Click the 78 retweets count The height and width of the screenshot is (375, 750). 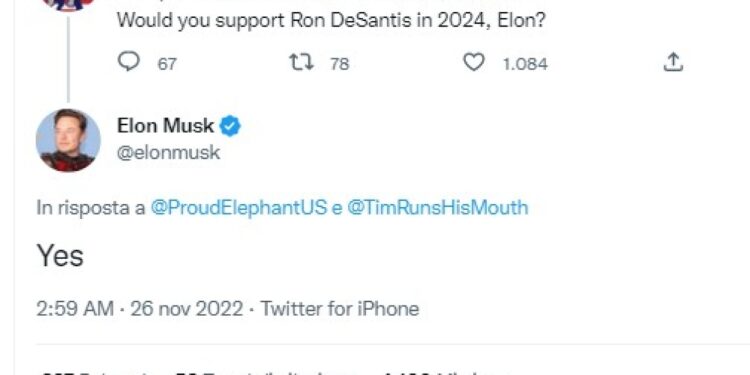[x=340, y=64]
